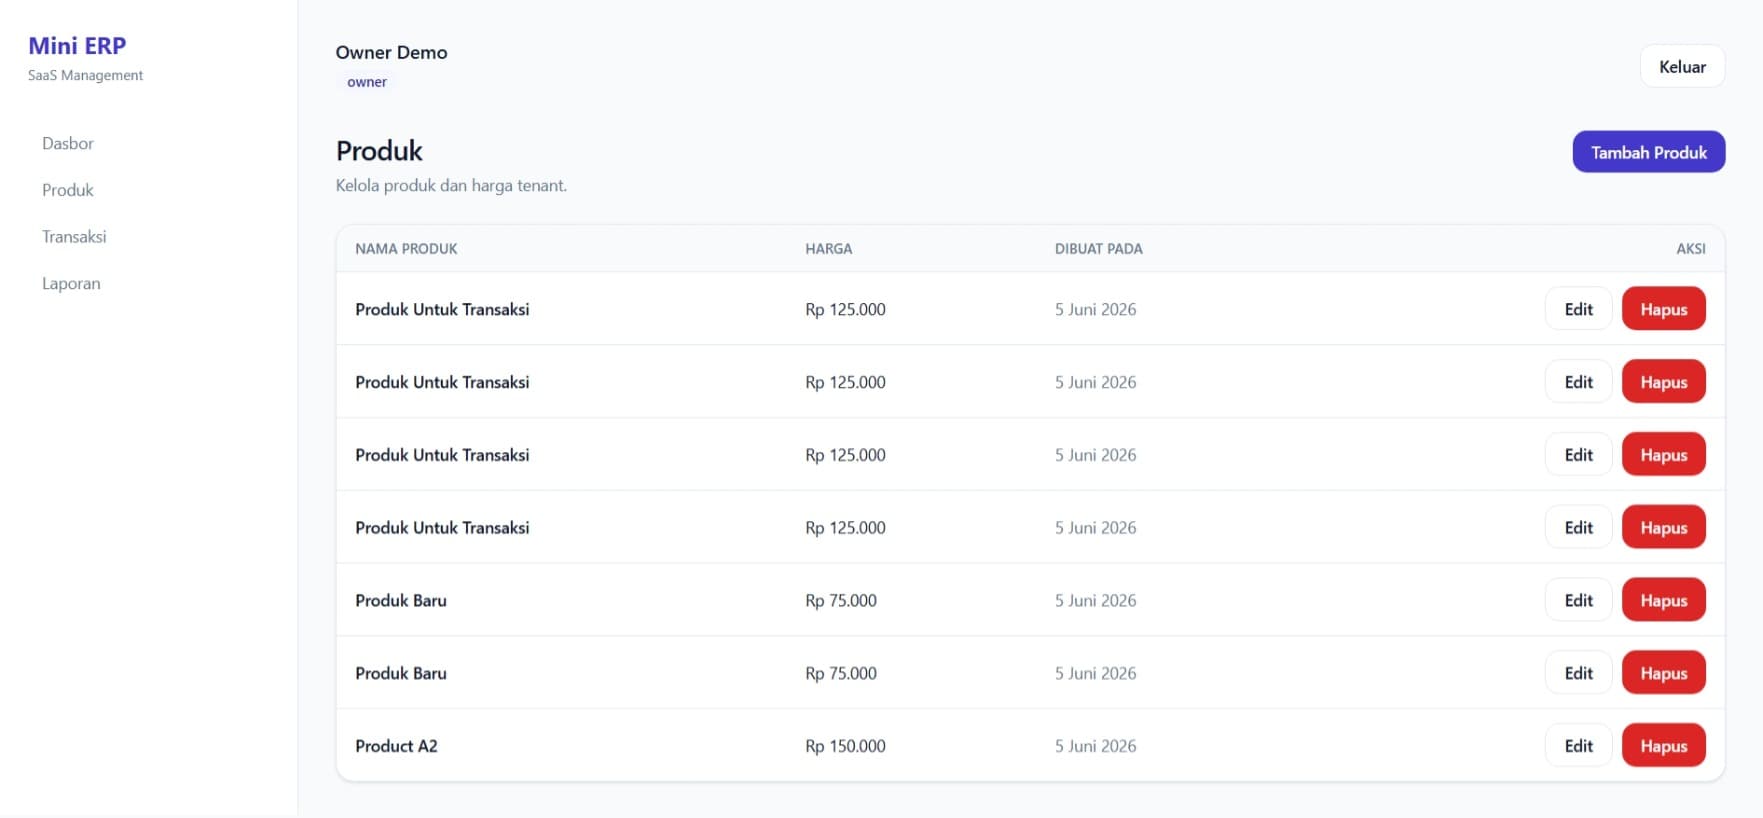This screenshot has height=818, width=1763.
Task: Hapus the third Produk Untuk Transaksi row
Action: tap(1663, 455)
